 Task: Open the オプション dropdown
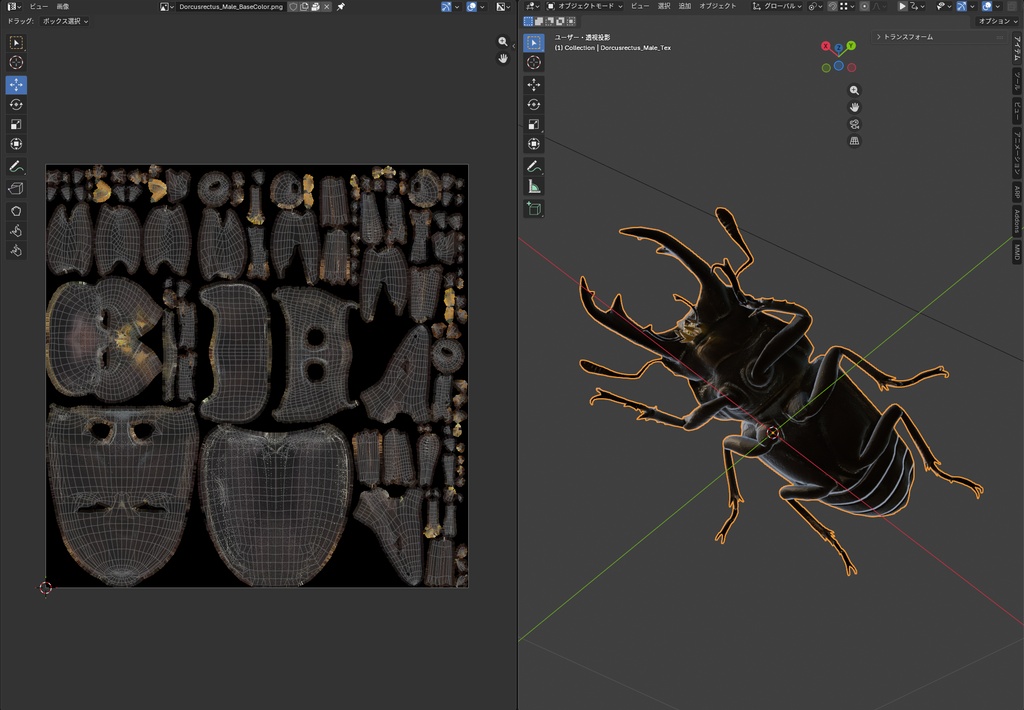click(997, 21)
